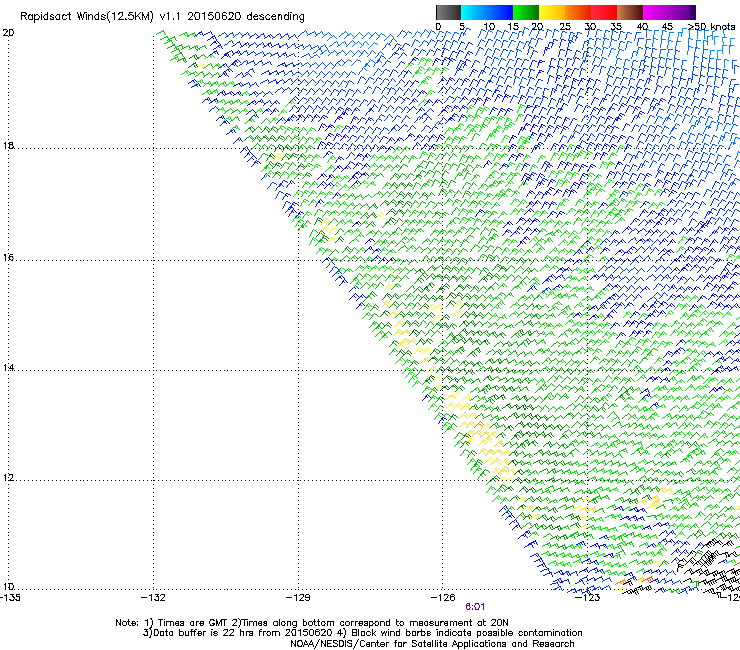Screen dimensions: 740x650
Task: Click the latitude axis label '12'
Action: point(8,478)
